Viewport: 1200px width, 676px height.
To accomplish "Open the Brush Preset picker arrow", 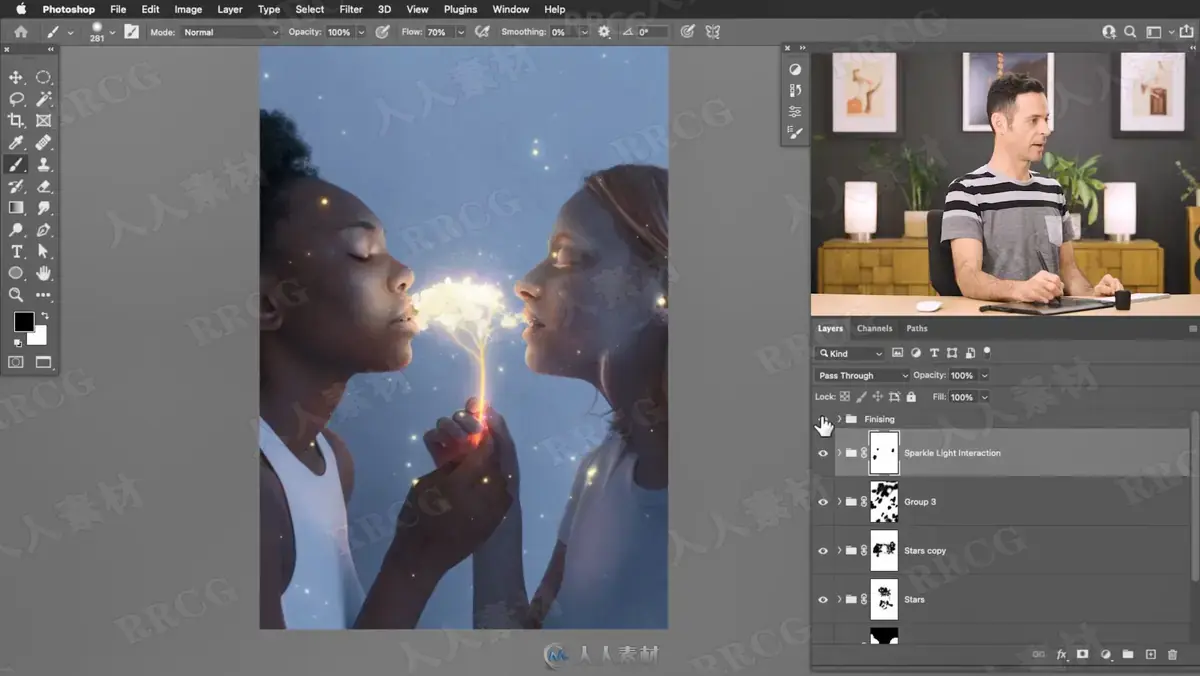I will pyautogui.click(x=112, y=32).
